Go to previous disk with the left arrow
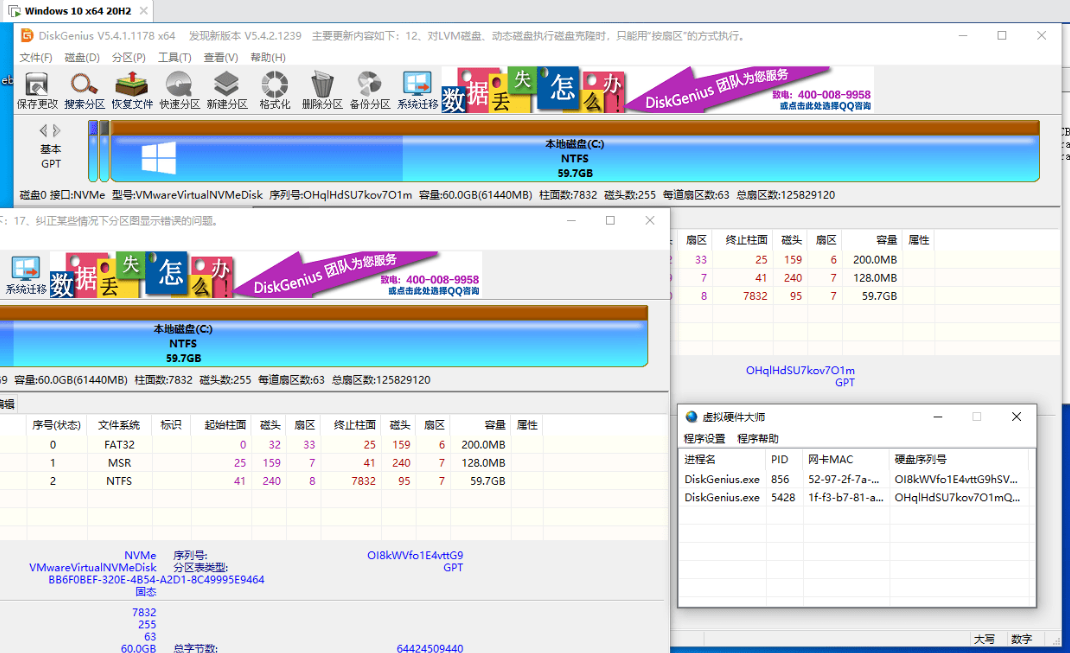 (x=44, y=130)
